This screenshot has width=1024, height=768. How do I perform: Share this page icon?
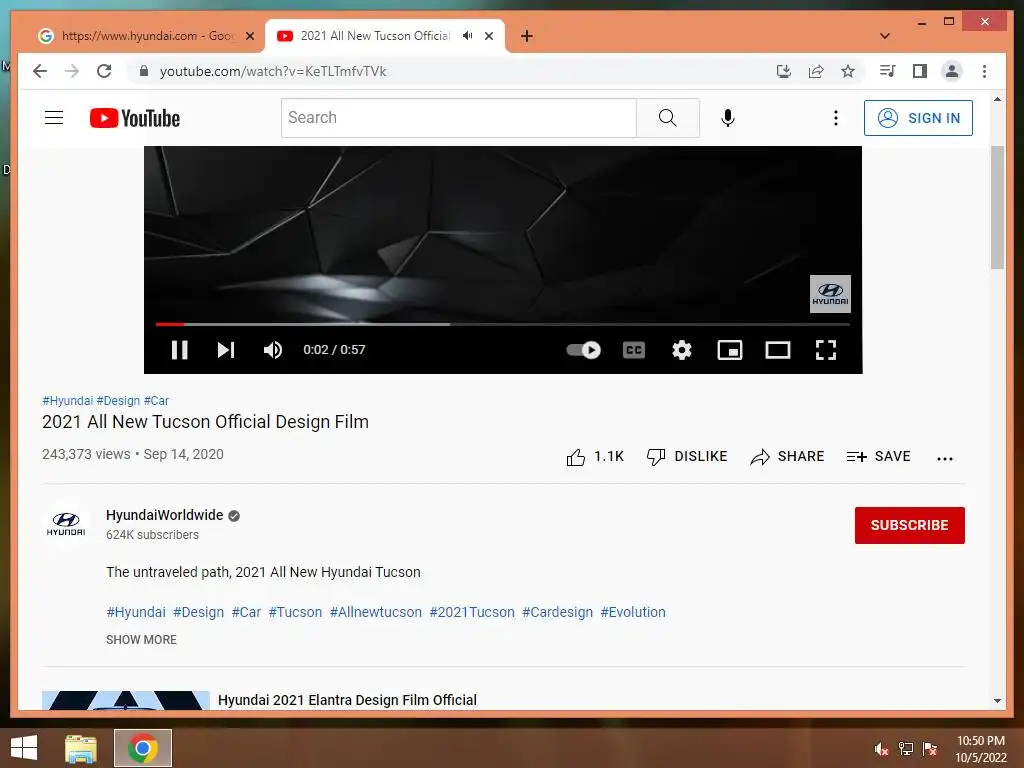pyautogui.click(x=816, y=71)
